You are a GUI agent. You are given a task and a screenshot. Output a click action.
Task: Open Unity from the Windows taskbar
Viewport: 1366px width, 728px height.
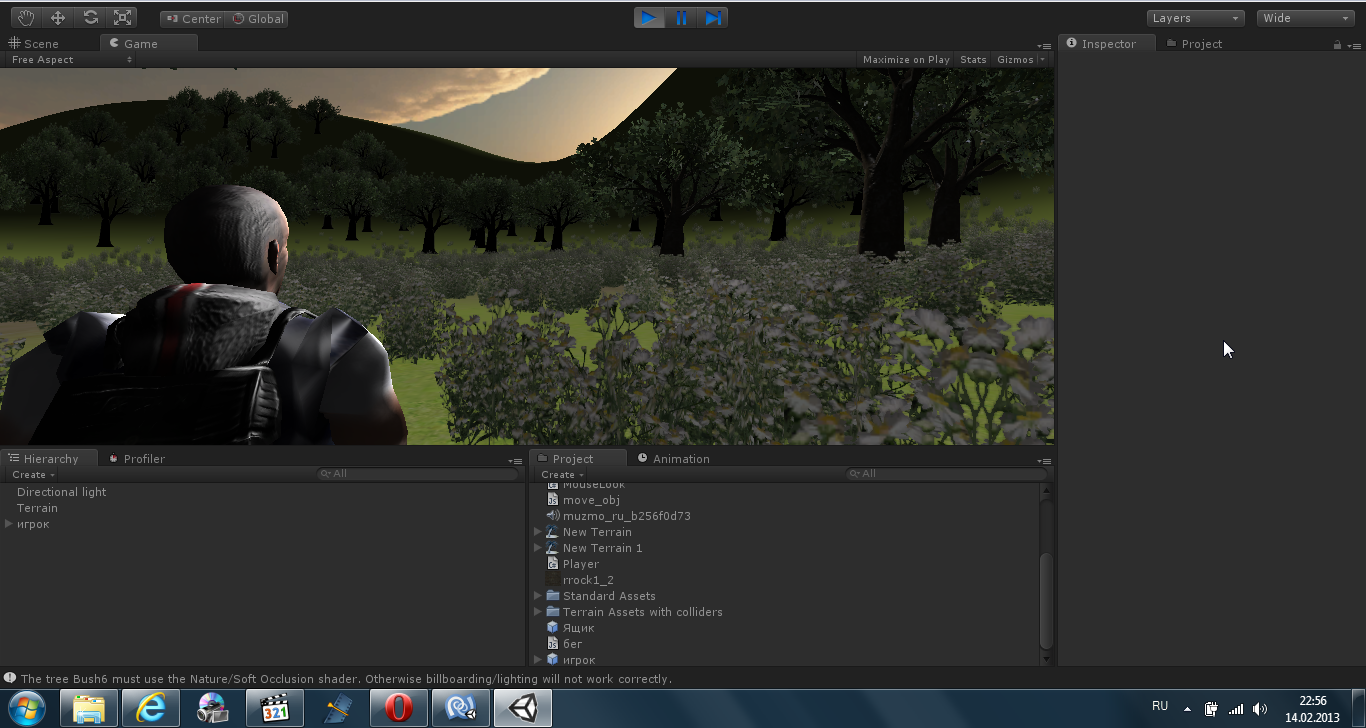pyautogui.click(x=522, y=709)
